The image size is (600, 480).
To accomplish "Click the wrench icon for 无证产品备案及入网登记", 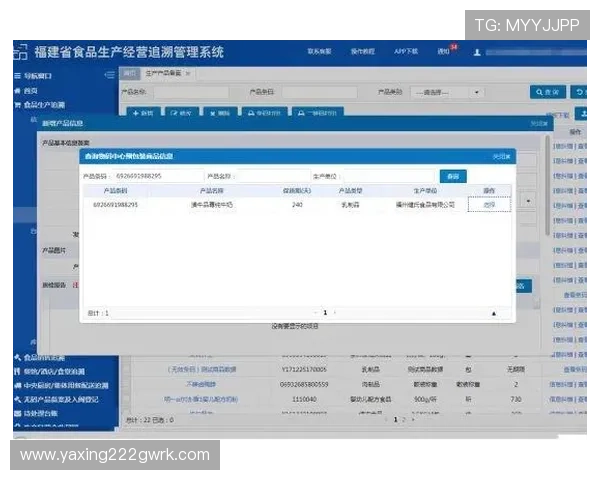I will coord(17,399).
